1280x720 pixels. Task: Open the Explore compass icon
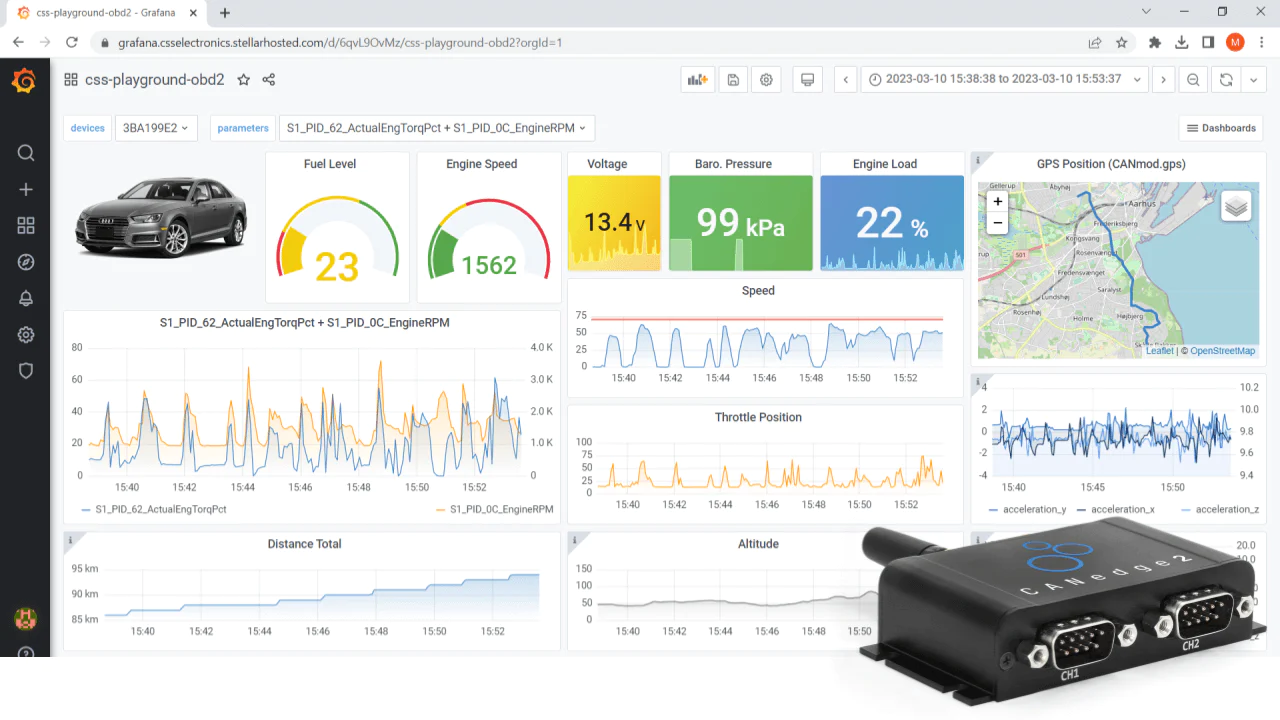[26, 262]
